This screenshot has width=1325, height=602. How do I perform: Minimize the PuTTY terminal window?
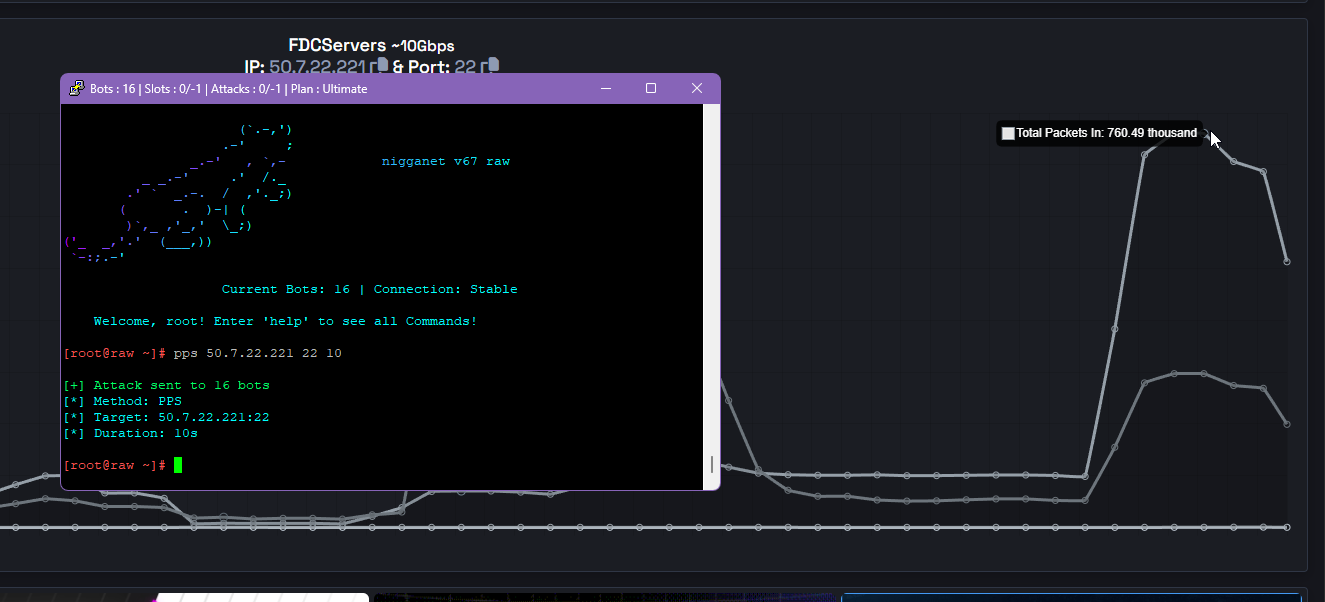(x=605, y=88)
